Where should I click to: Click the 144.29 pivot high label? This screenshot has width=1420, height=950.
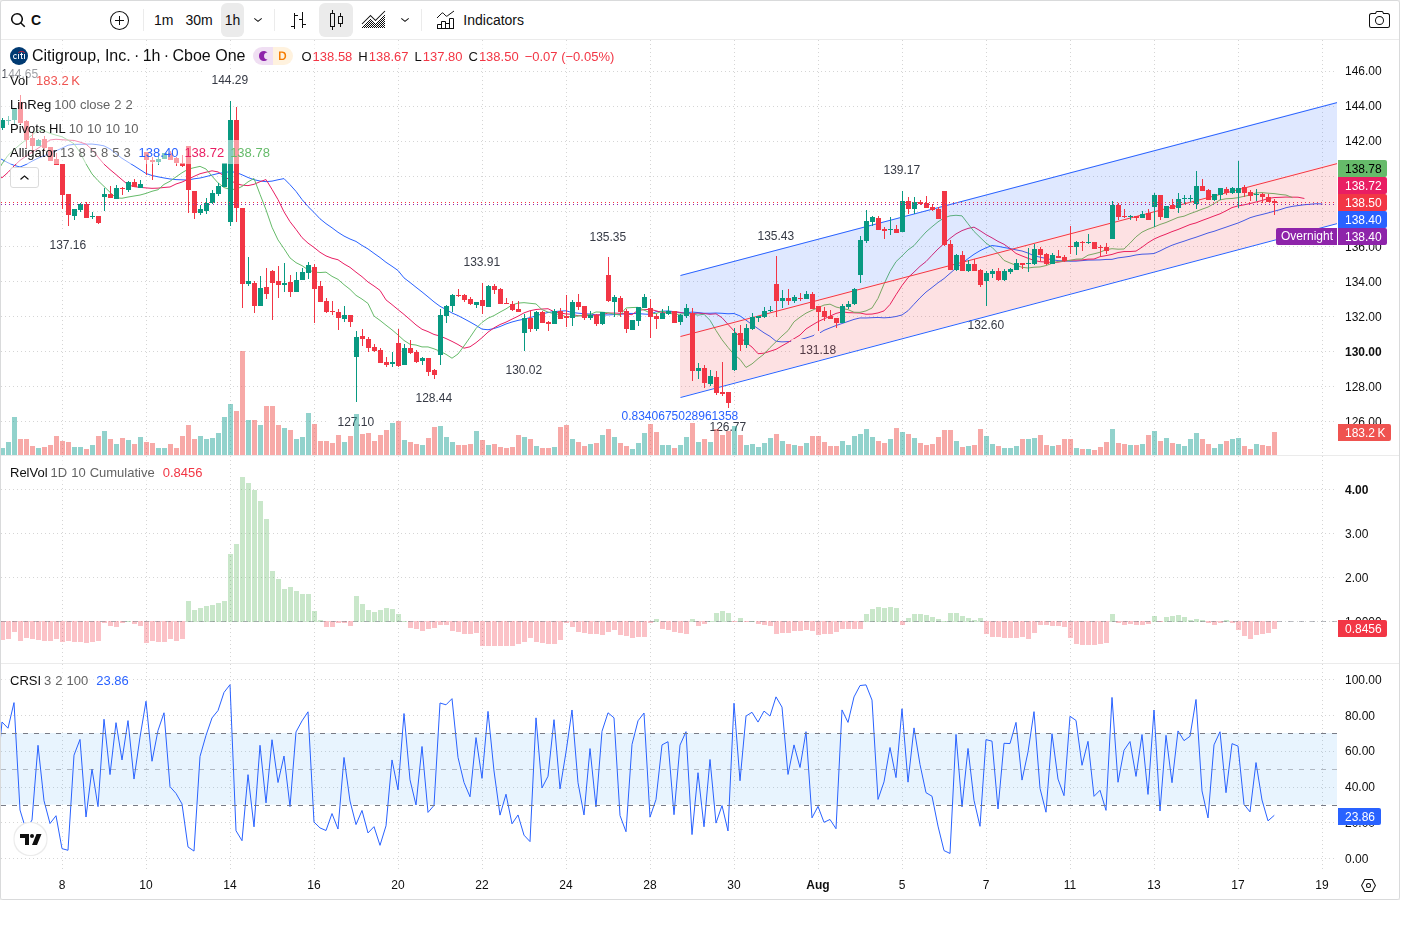pyautogui.click(x=230, y=80)
